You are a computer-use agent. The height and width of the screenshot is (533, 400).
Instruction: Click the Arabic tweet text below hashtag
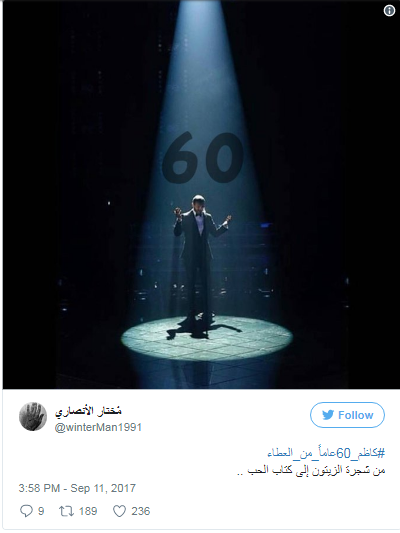point(311,470)
